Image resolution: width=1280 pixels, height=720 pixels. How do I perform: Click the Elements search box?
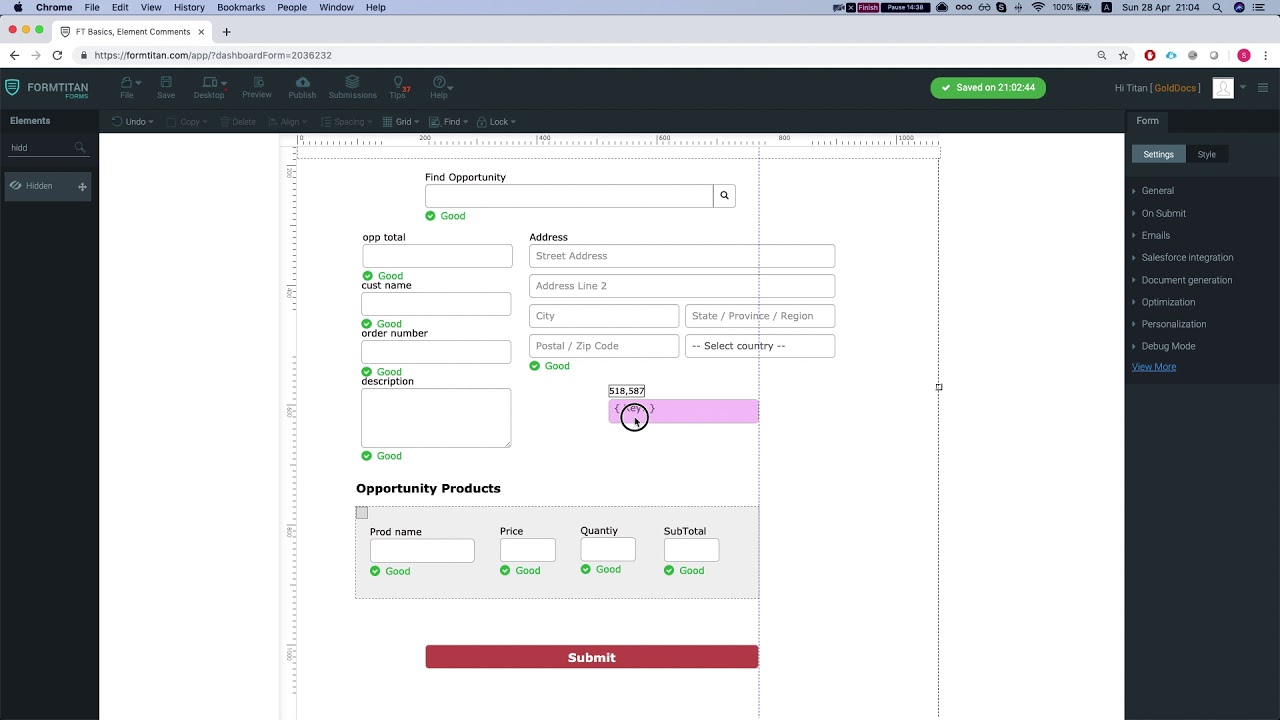click(46, 148)
